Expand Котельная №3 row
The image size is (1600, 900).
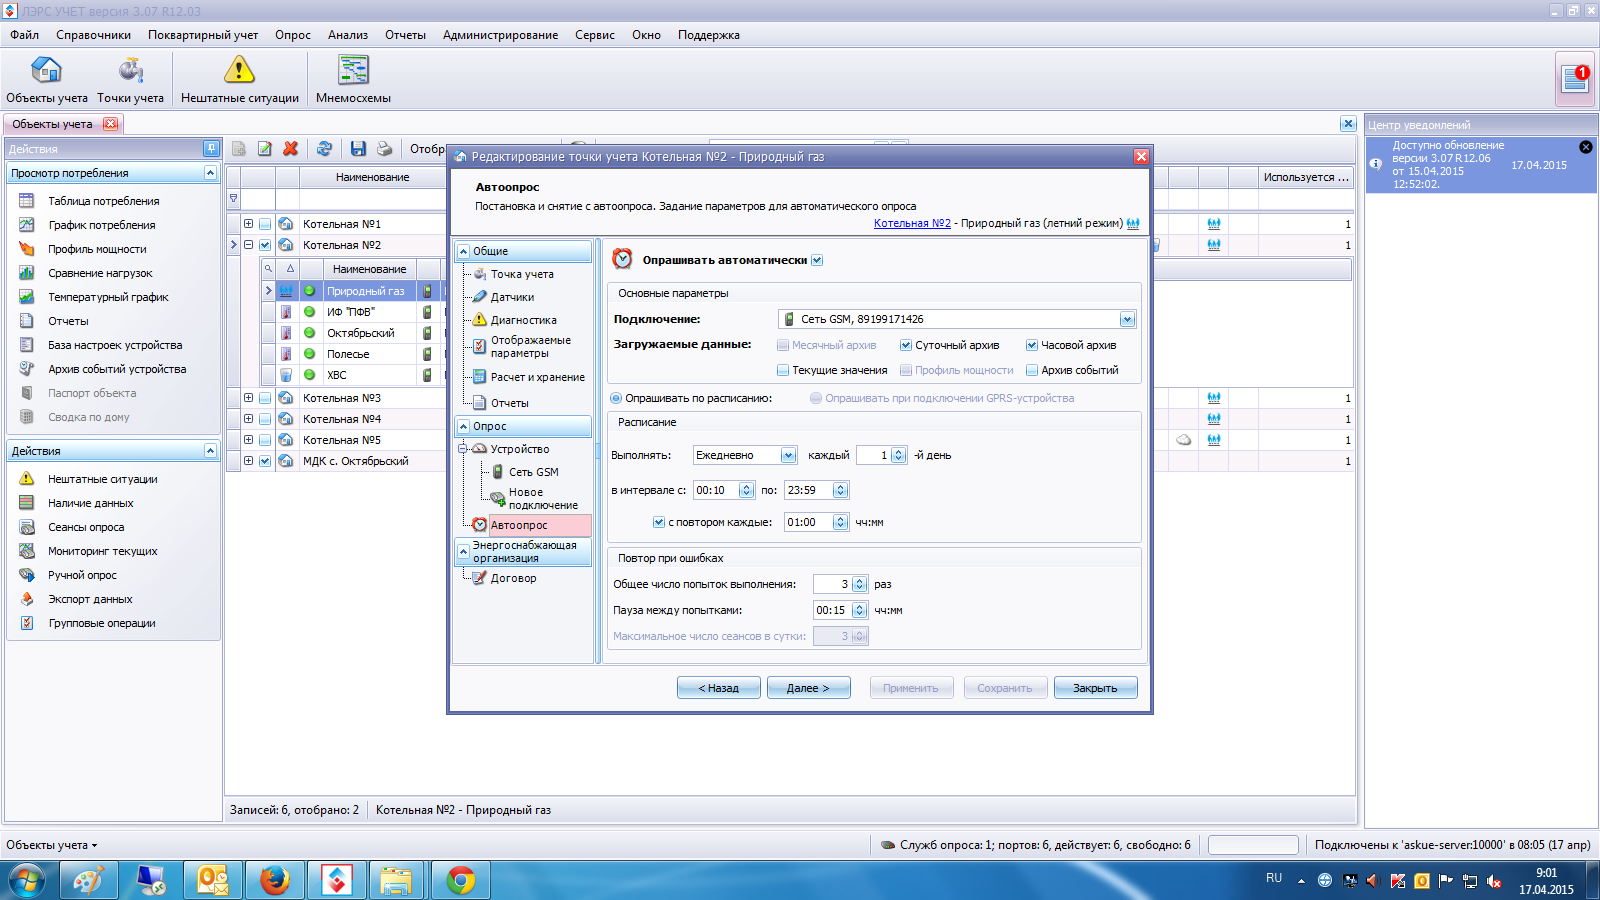[x=248, y=398]
